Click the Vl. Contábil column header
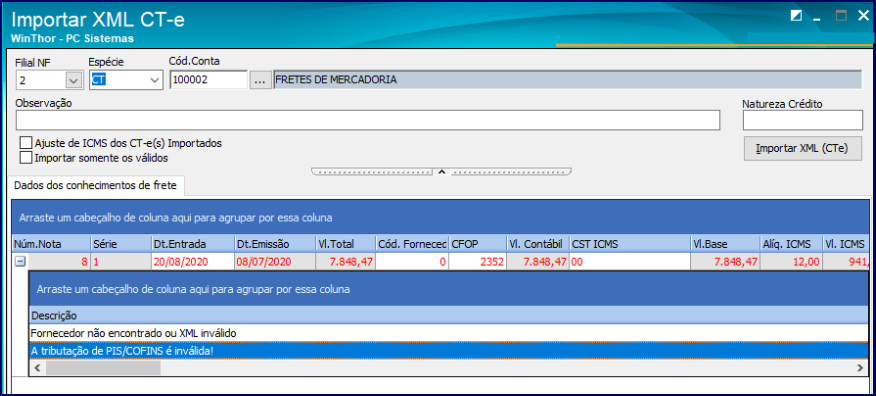Image resolution: width=876 pixels, height=396 pixels. [x=537, y=244]
